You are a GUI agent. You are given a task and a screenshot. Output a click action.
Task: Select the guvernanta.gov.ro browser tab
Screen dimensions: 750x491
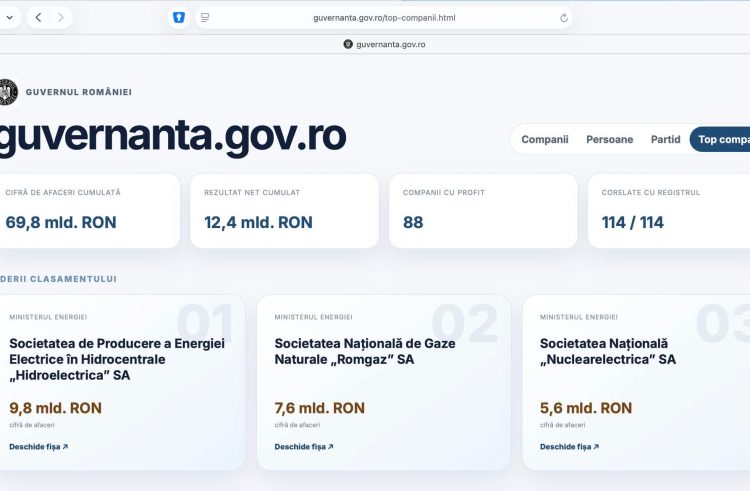(384, 44)
